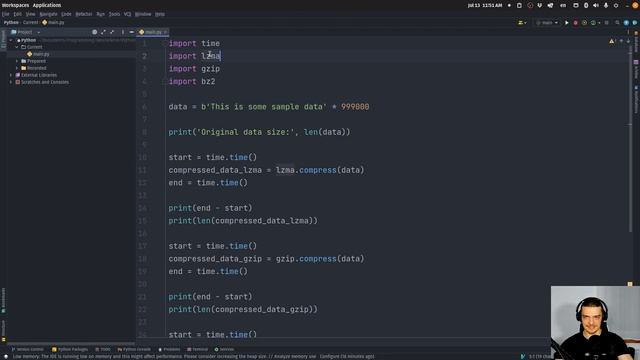Collapse the Current folder in project tree
The height and width of the screenshot is (360, 640).
(x=17, y=47)
